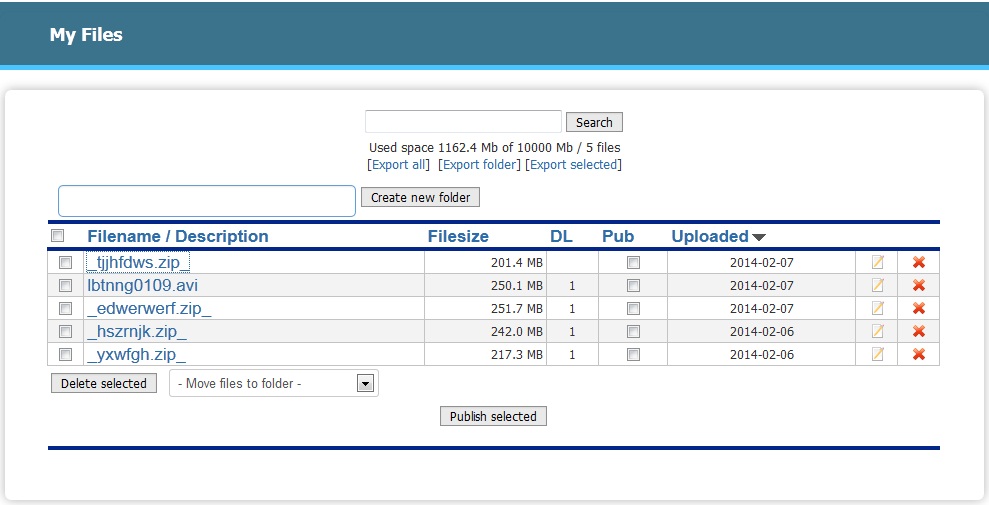The height and width of the screenshot is (505, 989).
Task: Remove lbtnng0109.avi via red X icon
Action: [919, 285]
